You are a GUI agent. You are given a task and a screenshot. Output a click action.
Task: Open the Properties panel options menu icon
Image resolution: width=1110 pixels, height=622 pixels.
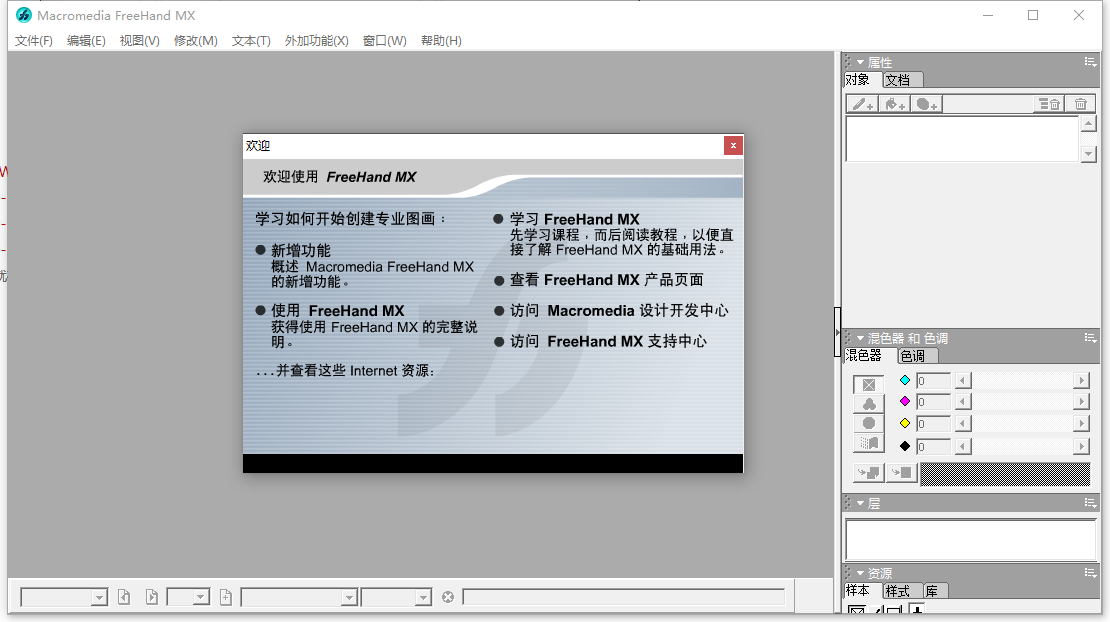coord(1090,62)
